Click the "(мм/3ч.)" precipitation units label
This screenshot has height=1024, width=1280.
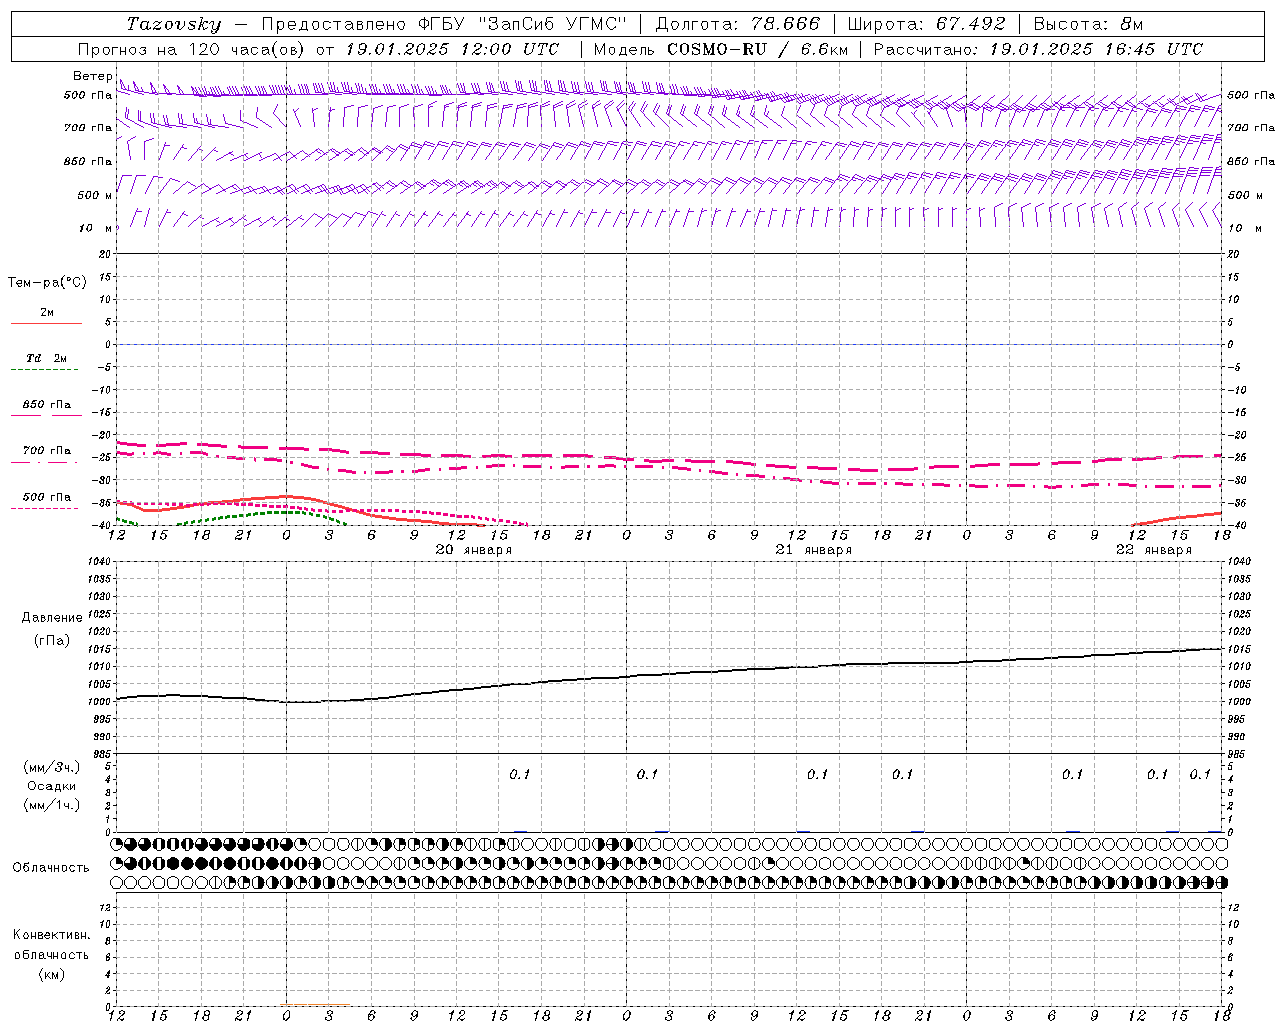(x=51, y=768)
